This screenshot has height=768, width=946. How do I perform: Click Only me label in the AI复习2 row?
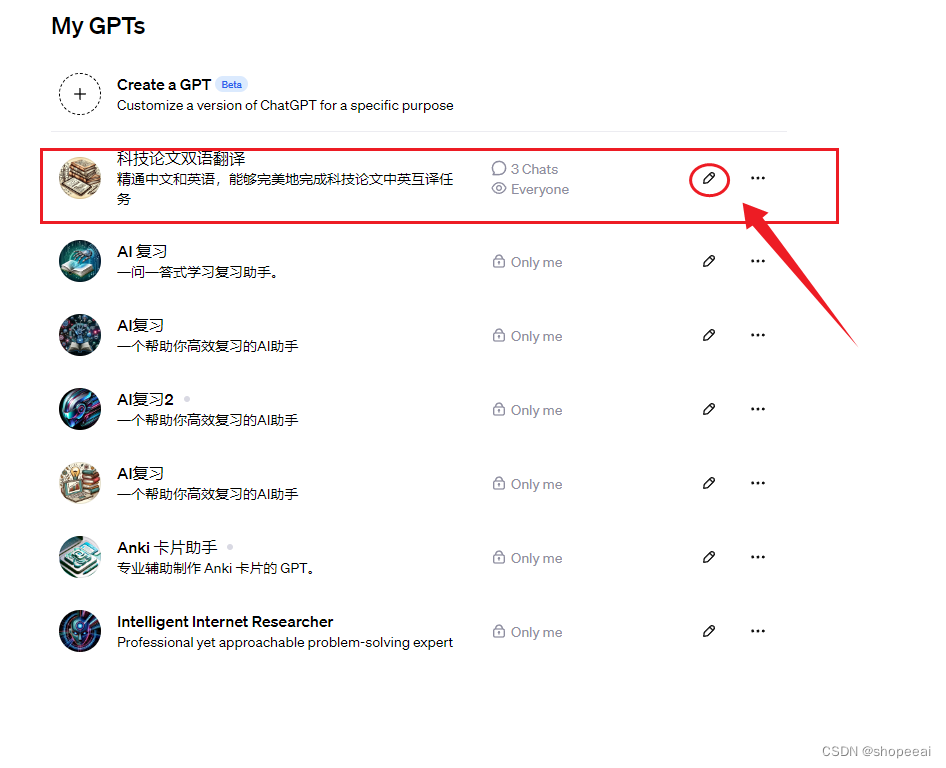click(x=536, y=410)
